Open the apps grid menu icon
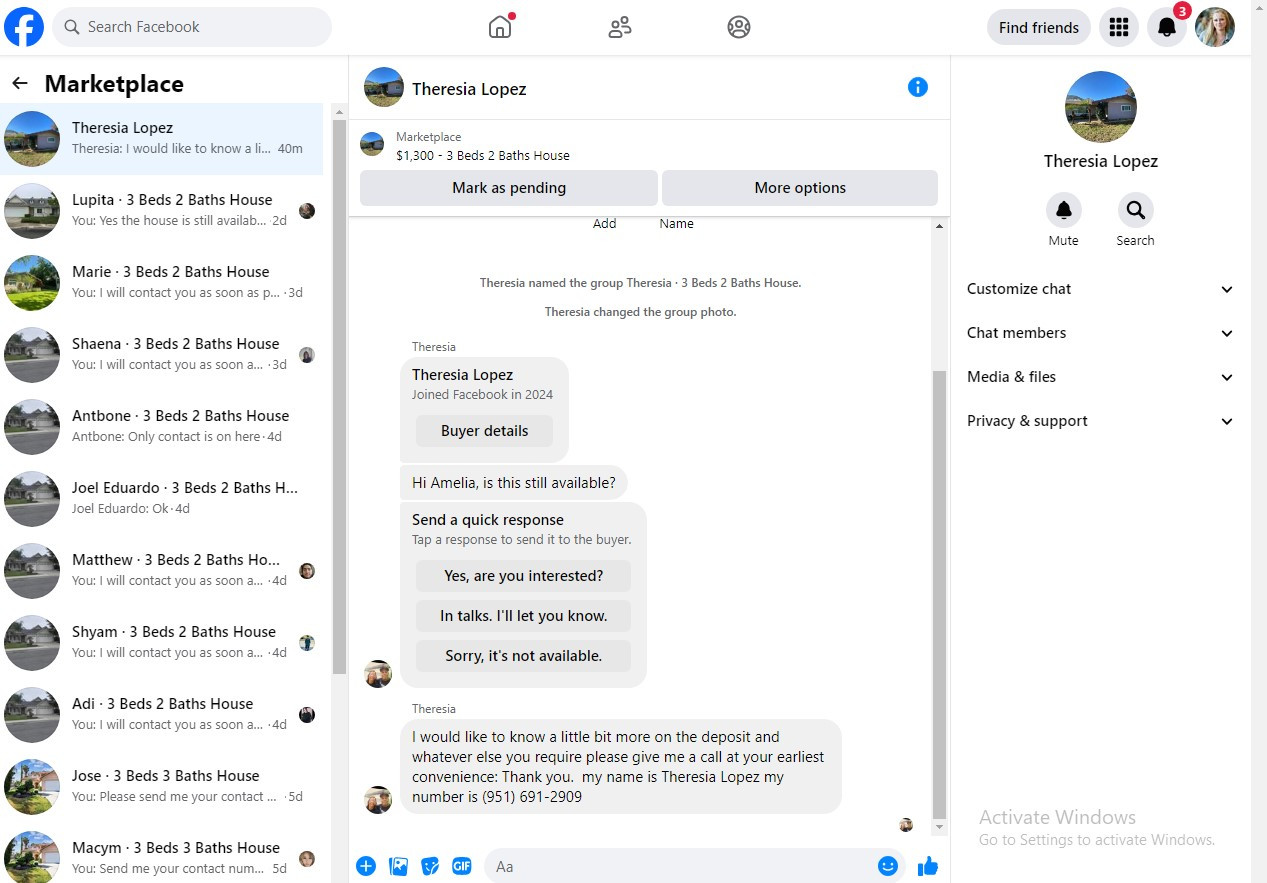Viewport: 1267px width, 883px height. pos(1119,27)
